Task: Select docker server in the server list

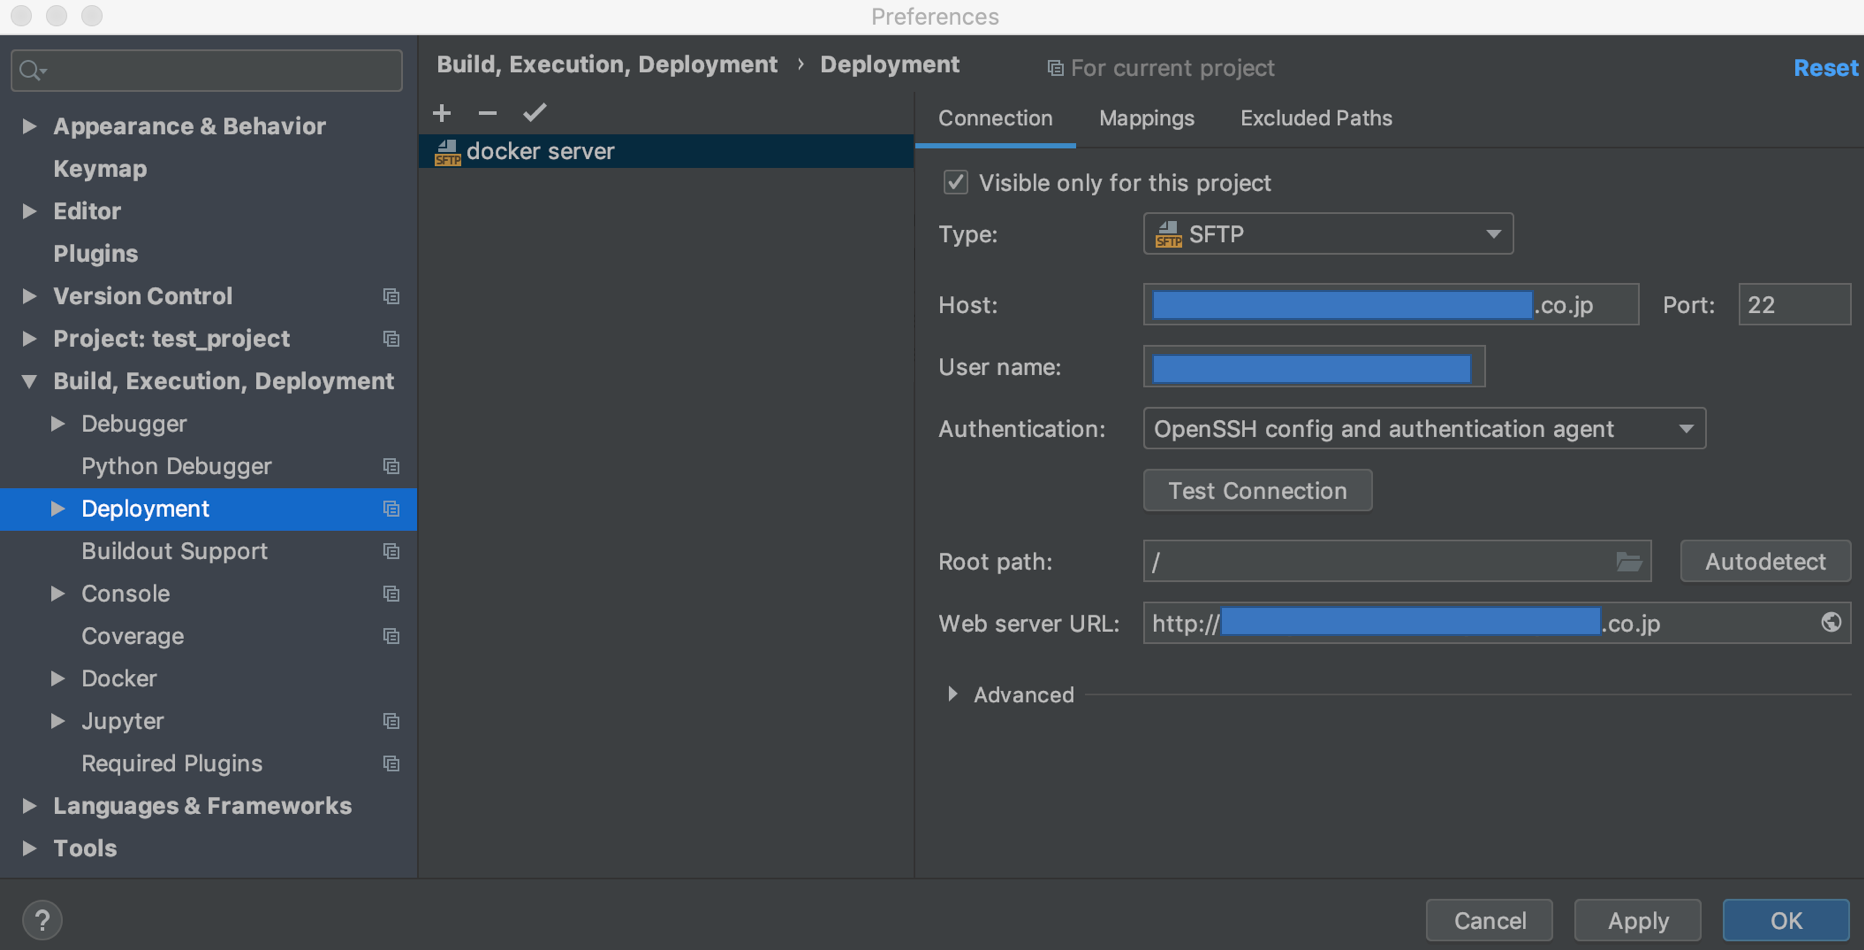Action: click(x=540, y=152)
